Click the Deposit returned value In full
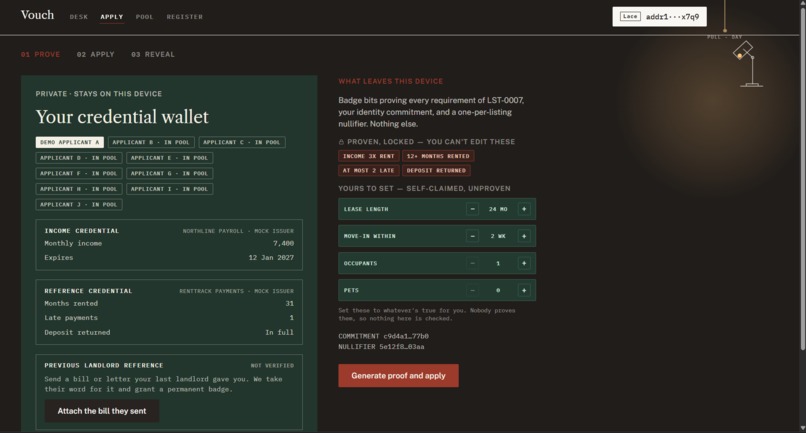 (x=280, y=332)
